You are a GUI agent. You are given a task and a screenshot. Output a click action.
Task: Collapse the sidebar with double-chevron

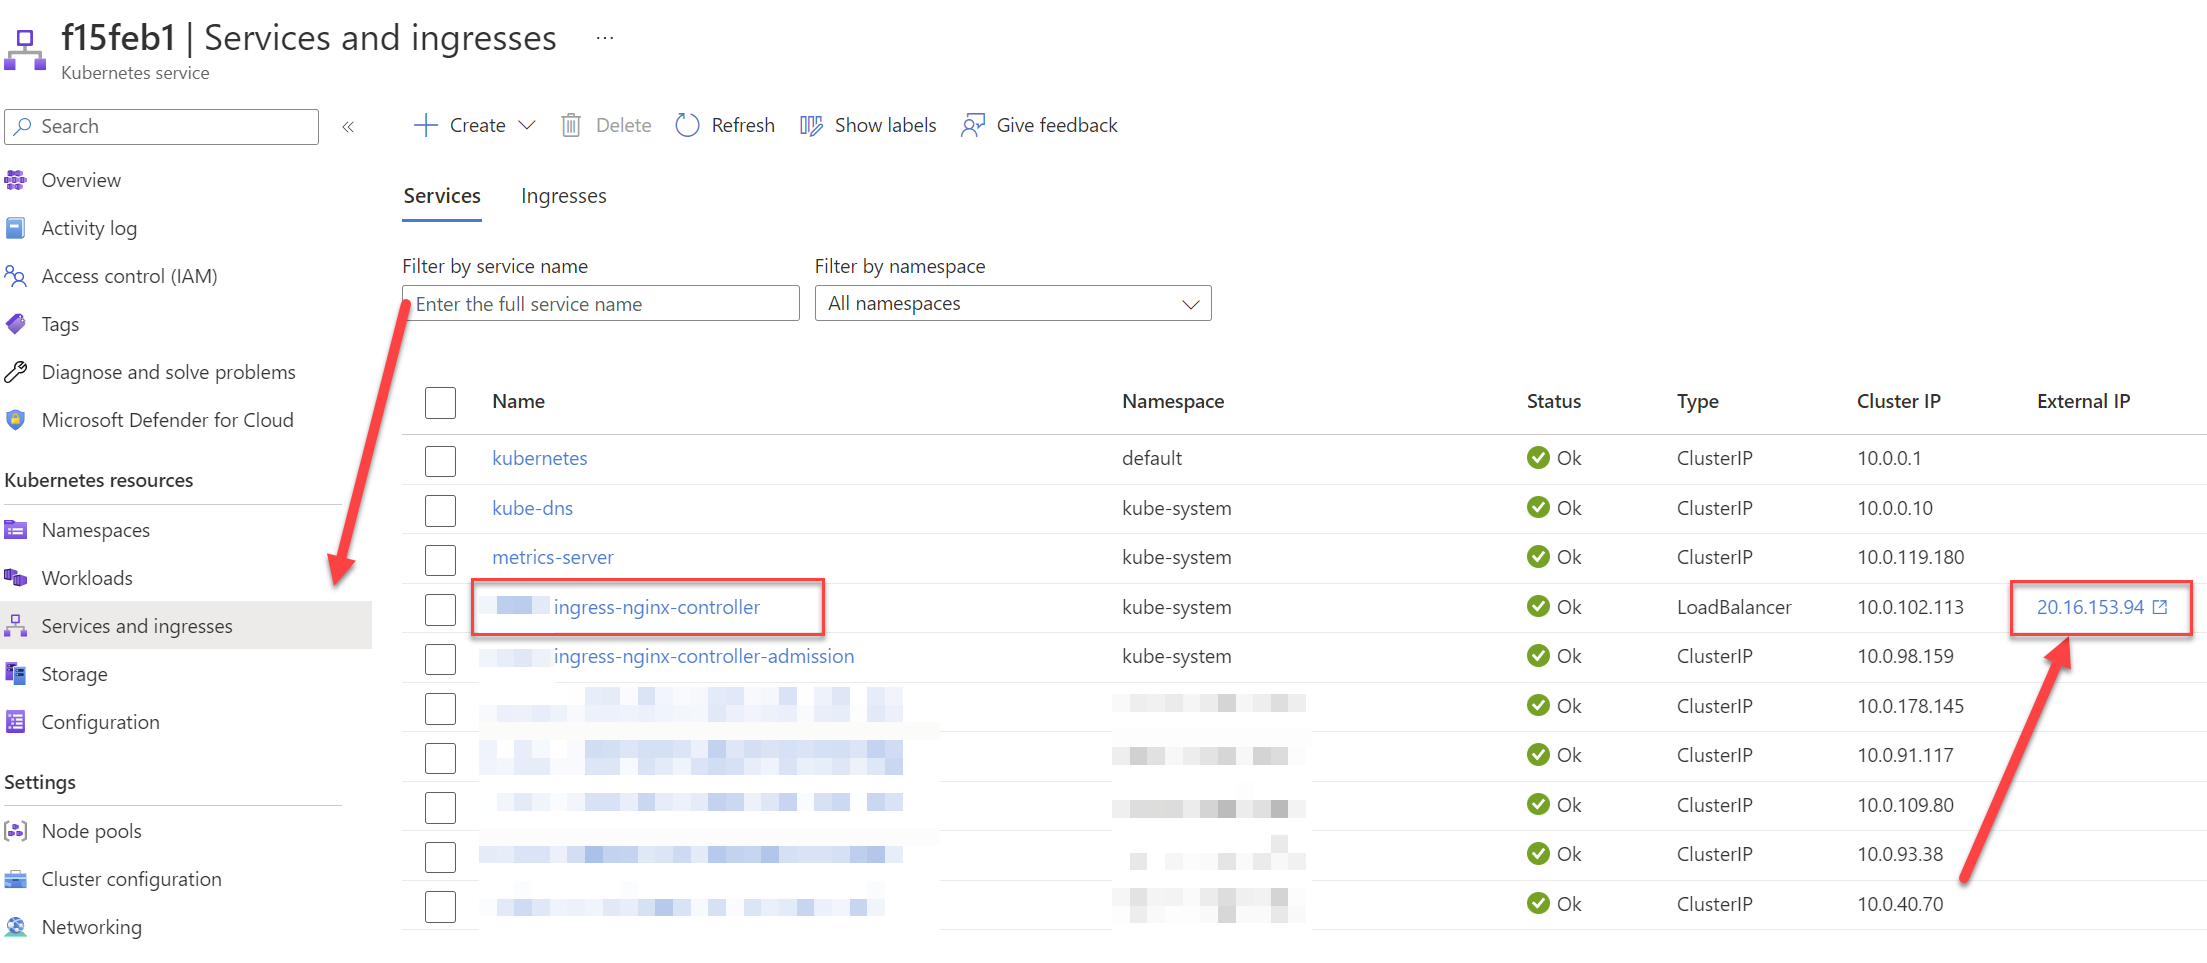pyautogui.click(x=348, y=127)
